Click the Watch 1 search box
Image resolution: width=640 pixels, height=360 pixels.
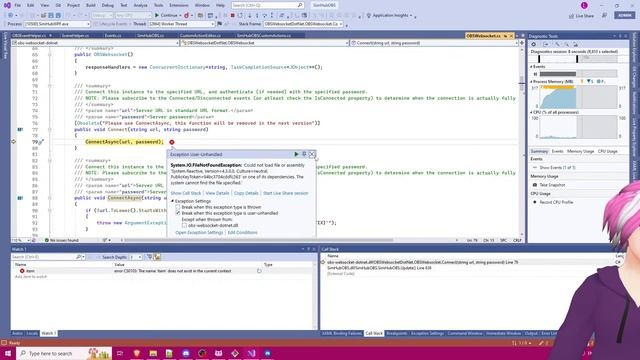47,257
